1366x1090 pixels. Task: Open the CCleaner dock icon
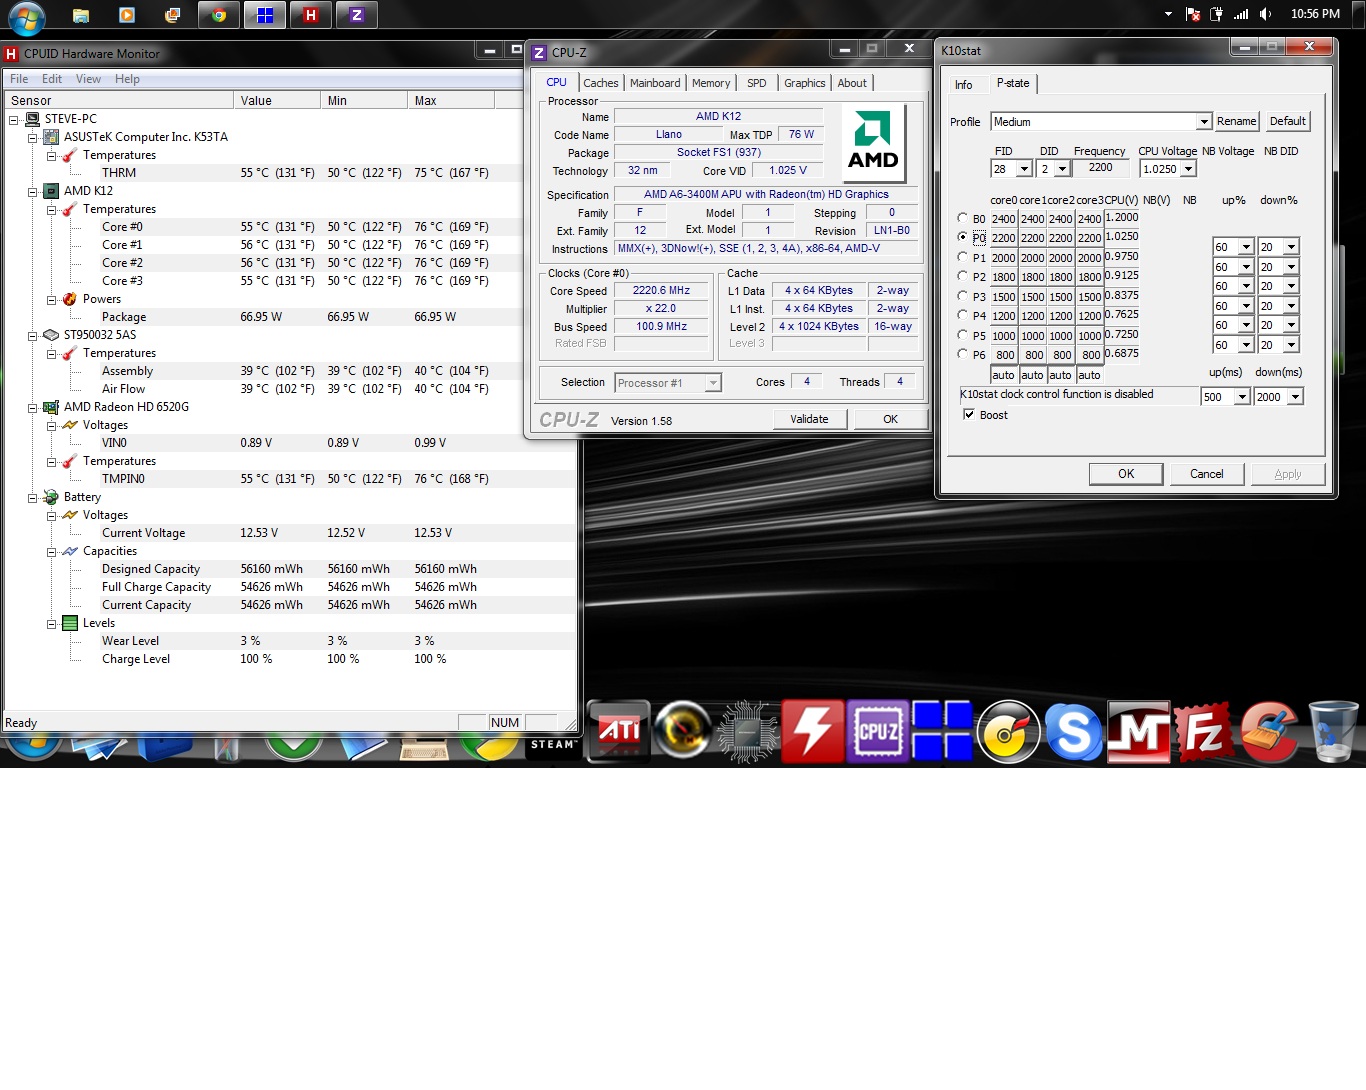coord(1269,731)
